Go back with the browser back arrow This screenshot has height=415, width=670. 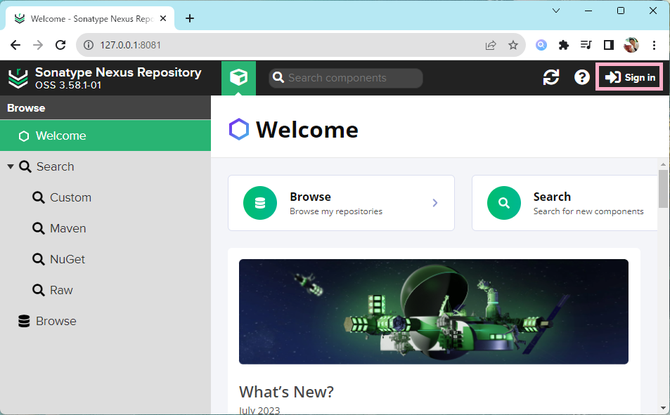point(15,45)
